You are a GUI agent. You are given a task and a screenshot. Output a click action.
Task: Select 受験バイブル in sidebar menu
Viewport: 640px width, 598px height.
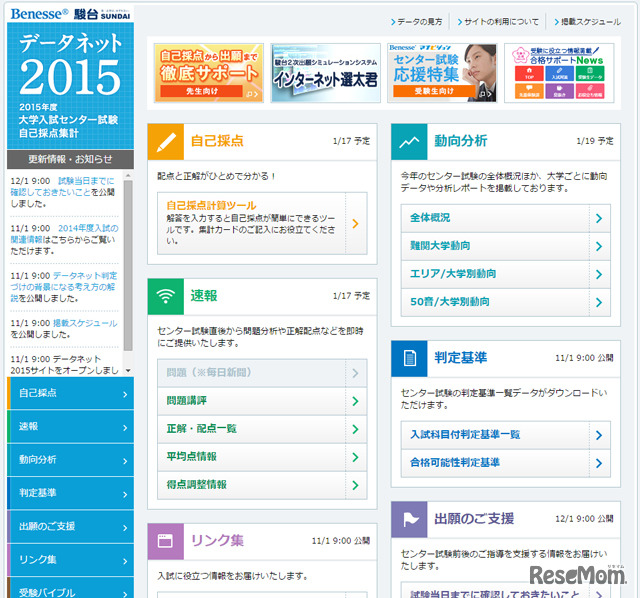(70, 589)
